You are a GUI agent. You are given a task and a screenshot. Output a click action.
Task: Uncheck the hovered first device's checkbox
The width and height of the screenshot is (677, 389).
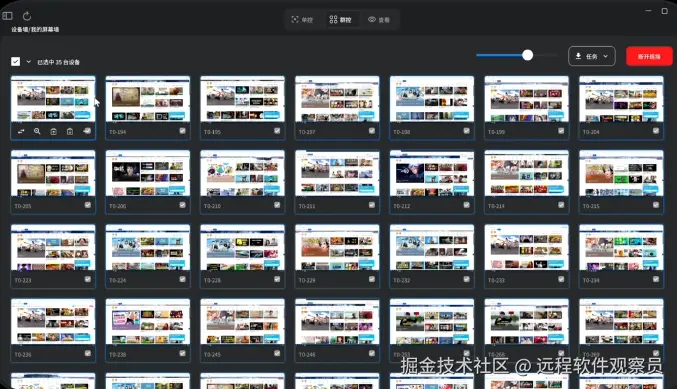pos(88,131)
